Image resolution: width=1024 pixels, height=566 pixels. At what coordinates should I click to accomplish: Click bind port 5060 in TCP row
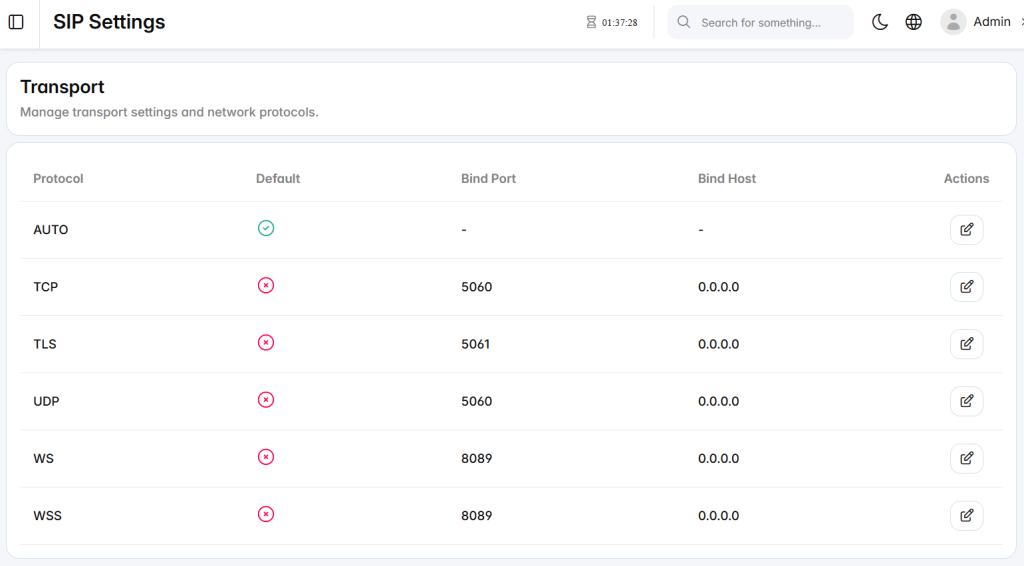(x=477, y=287)
